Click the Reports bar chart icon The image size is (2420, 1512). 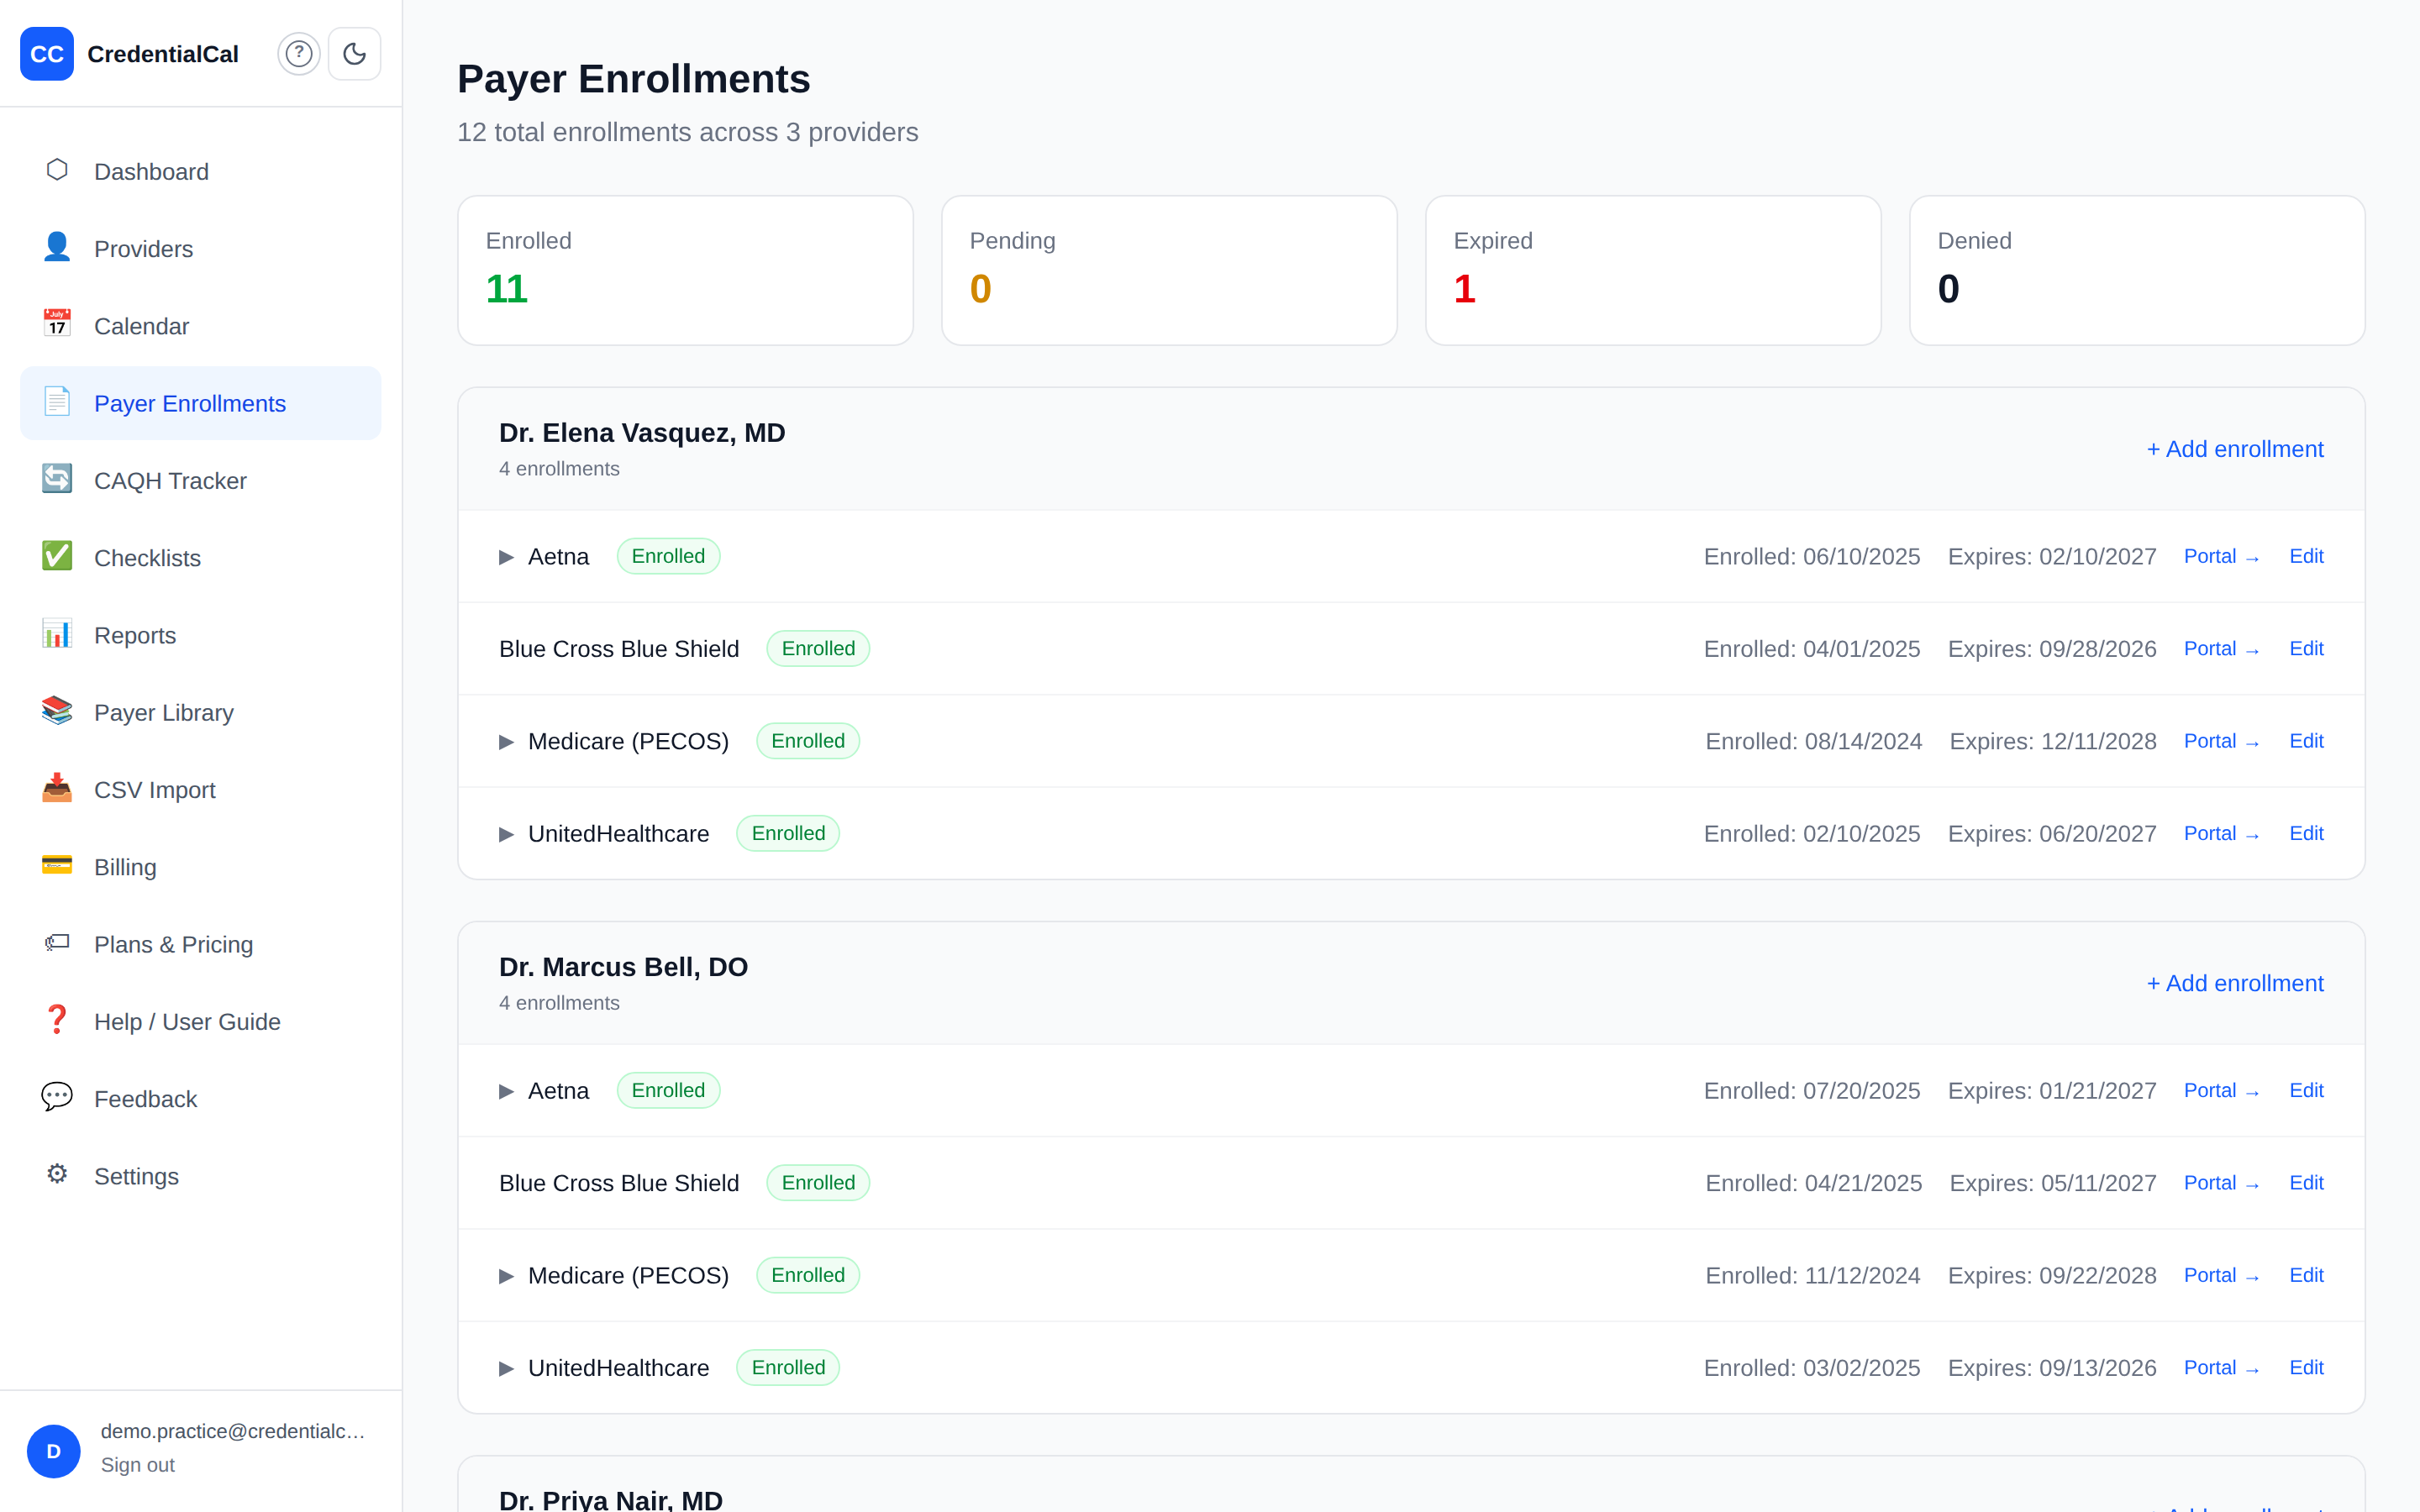(57, 634)
